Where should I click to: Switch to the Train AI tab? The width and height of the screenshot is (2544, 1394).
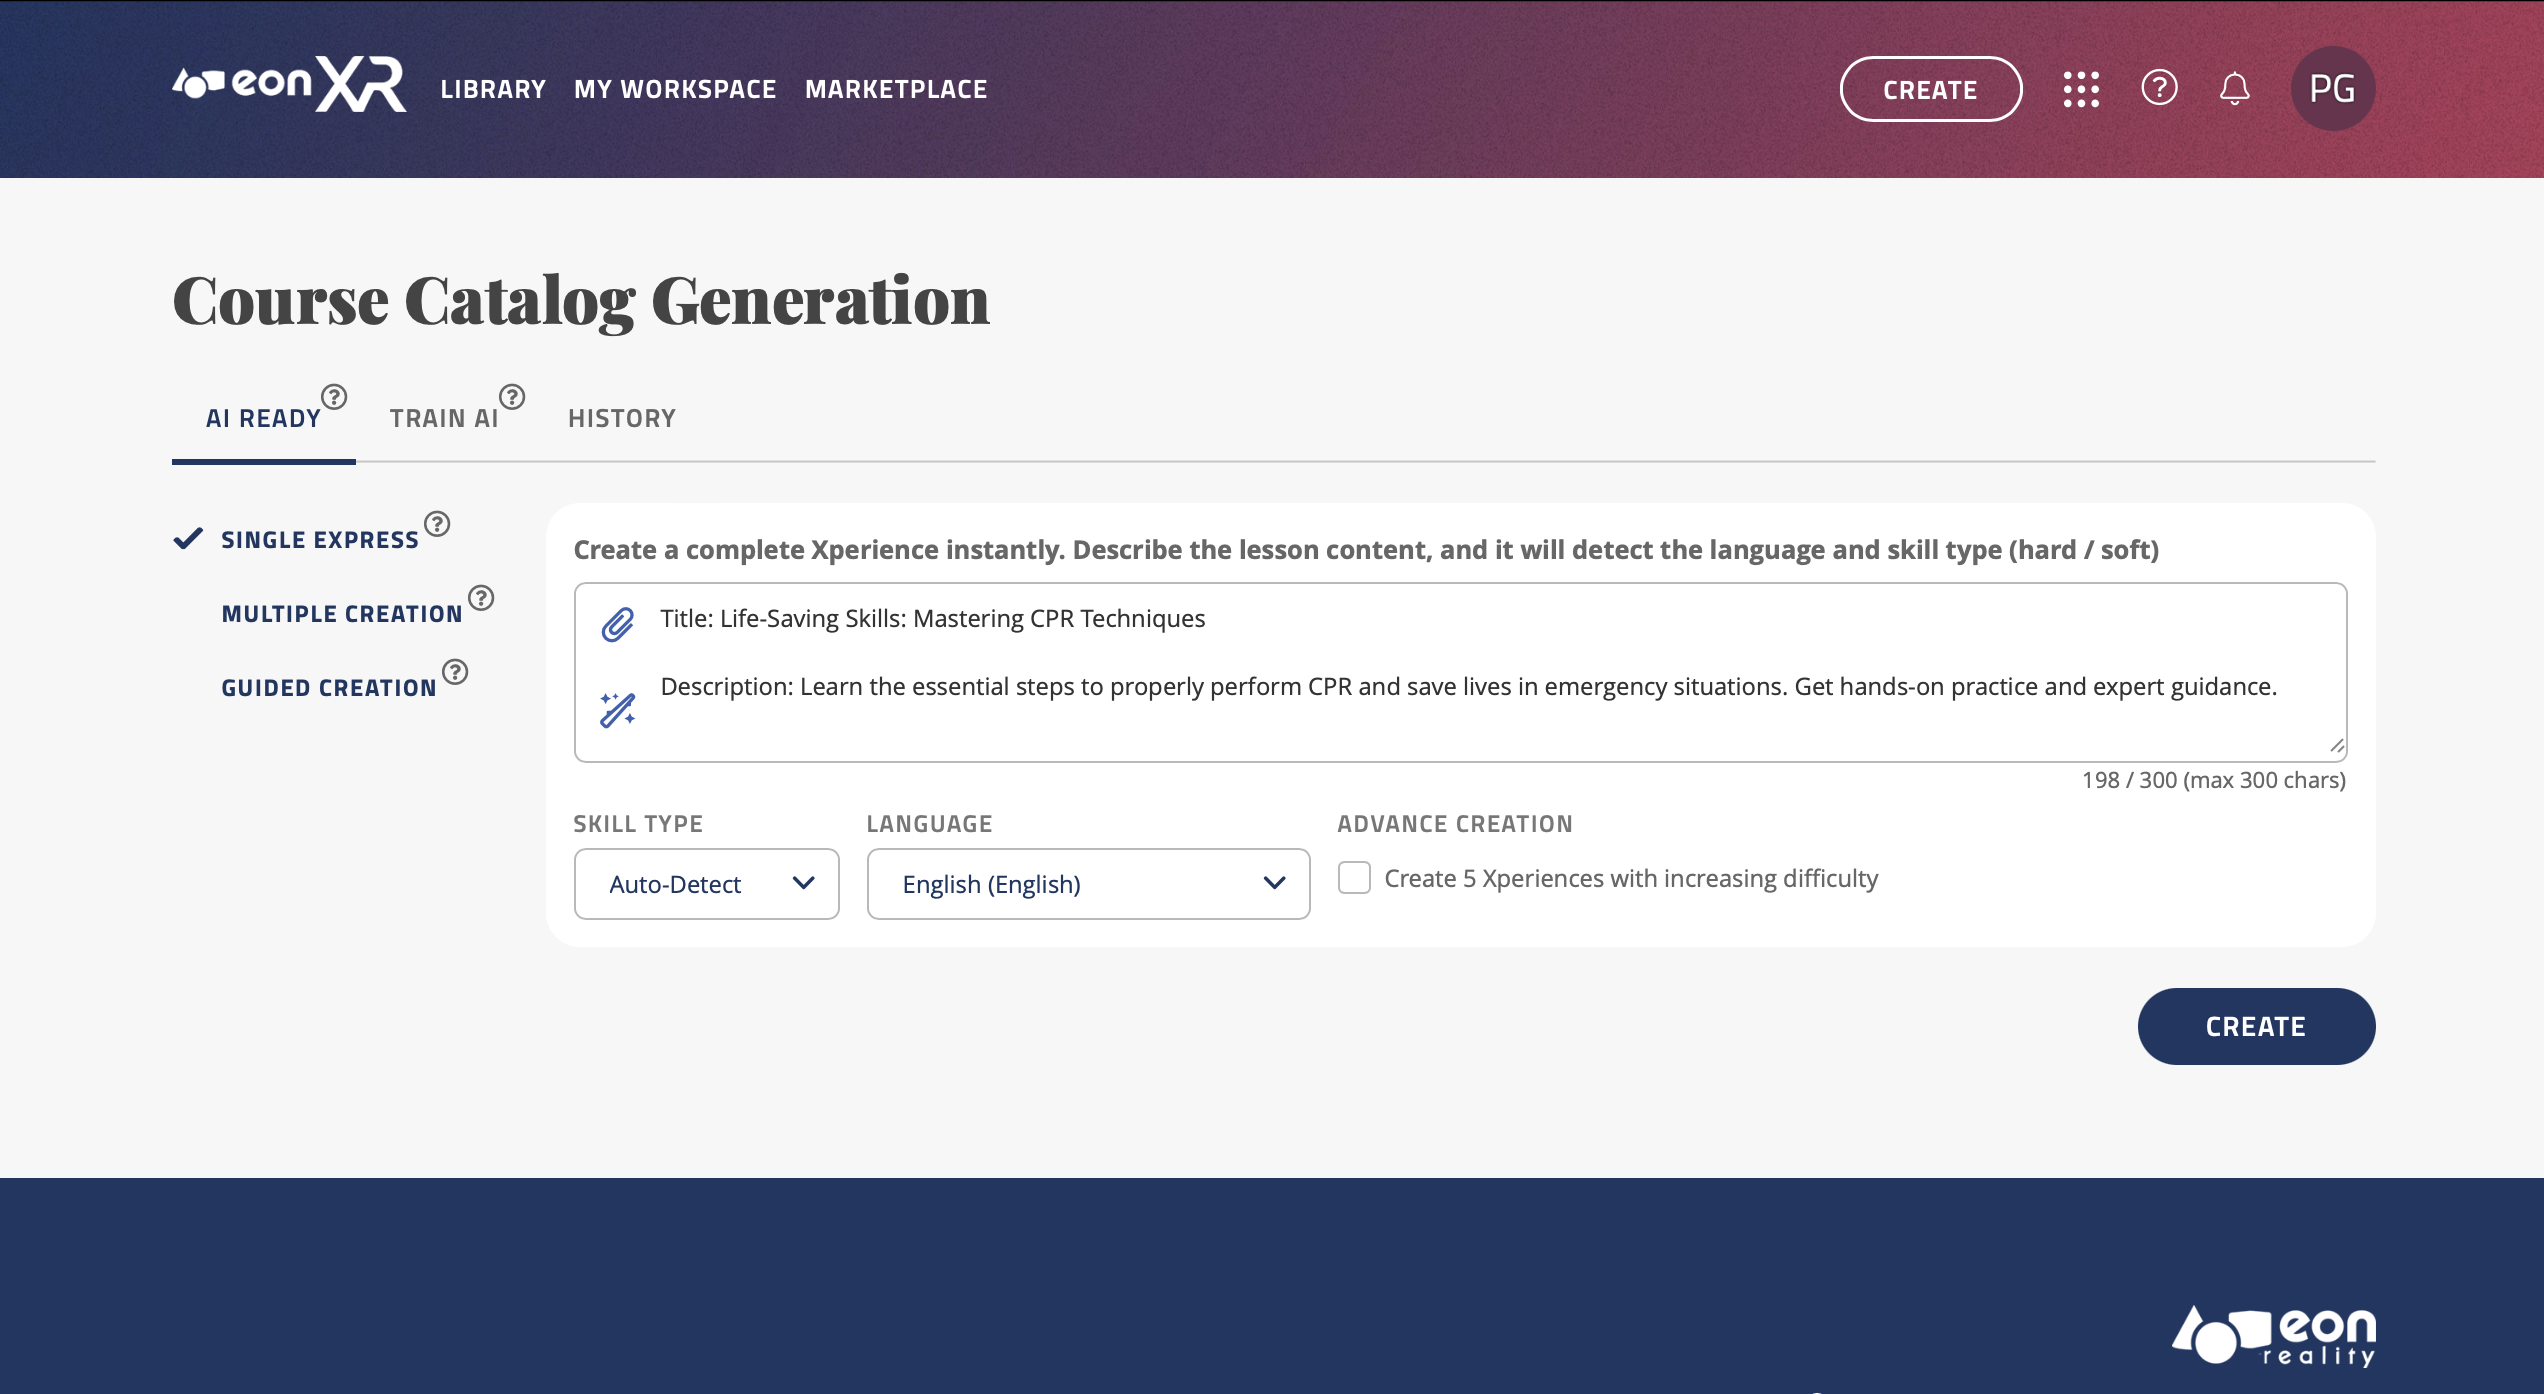tap(444, 418)
